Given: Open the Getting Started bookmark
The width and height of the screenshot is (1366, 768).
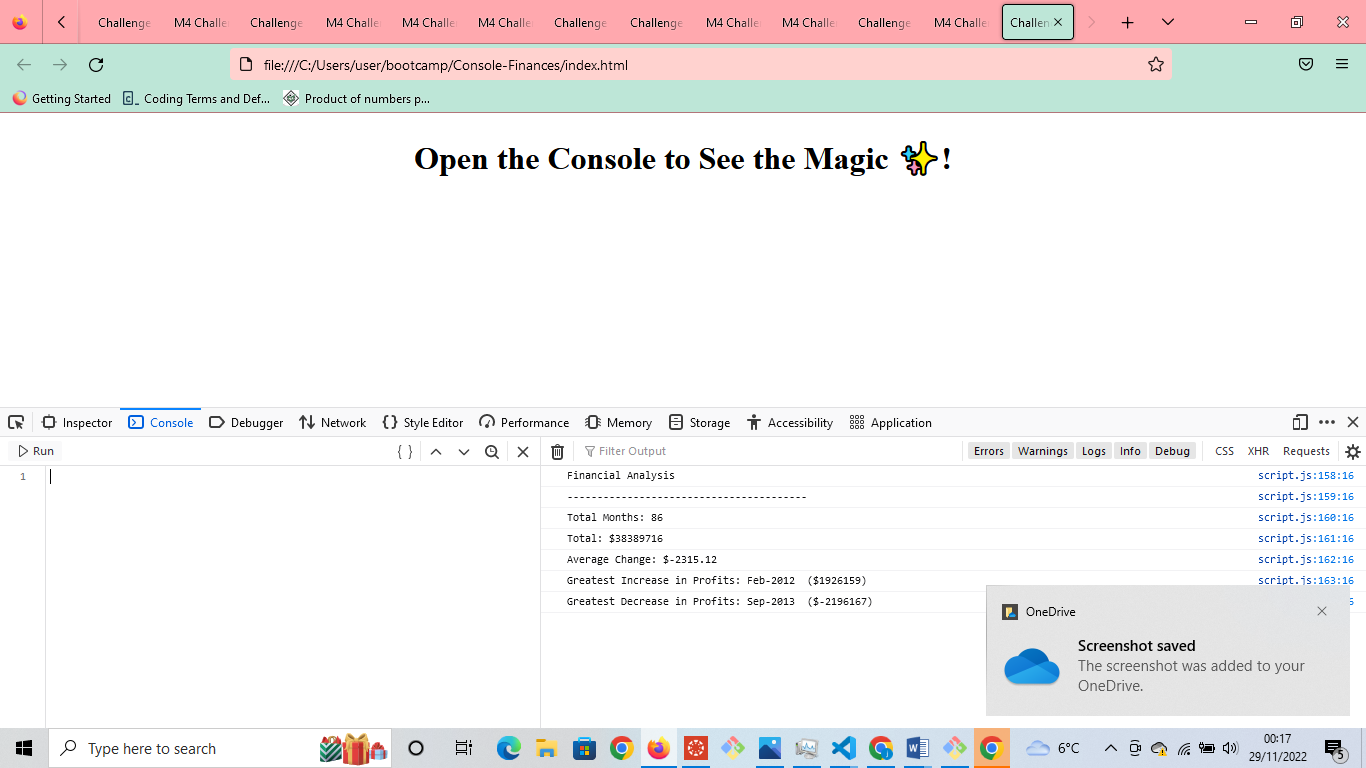Looking at the screenshot, I should [x=62, y=99].
